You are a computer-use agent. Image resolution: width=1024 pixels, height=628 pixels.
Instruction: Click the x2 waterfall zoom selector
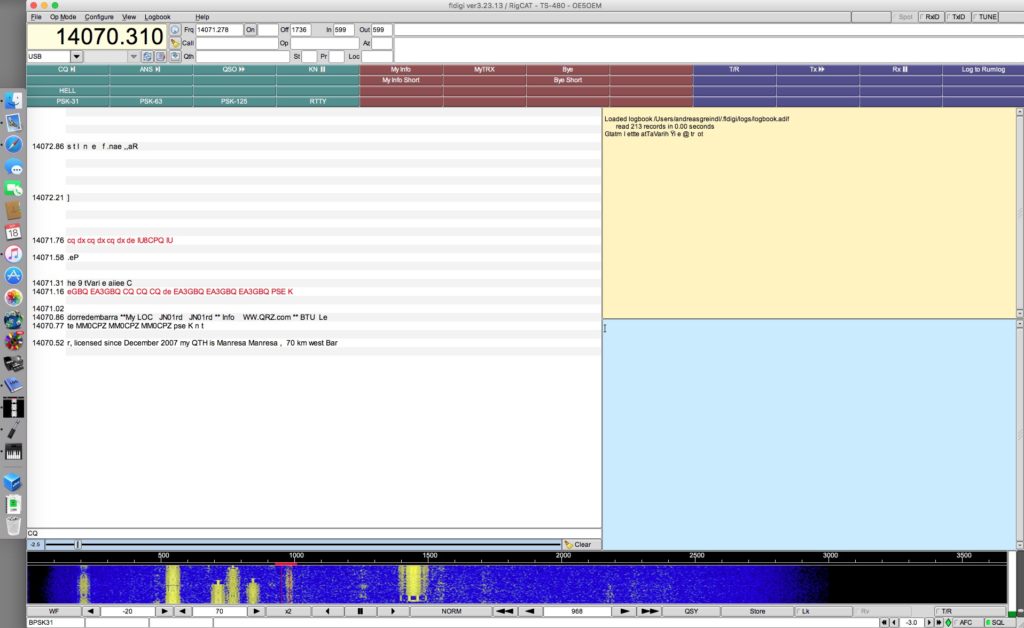(x=288, y=612)
